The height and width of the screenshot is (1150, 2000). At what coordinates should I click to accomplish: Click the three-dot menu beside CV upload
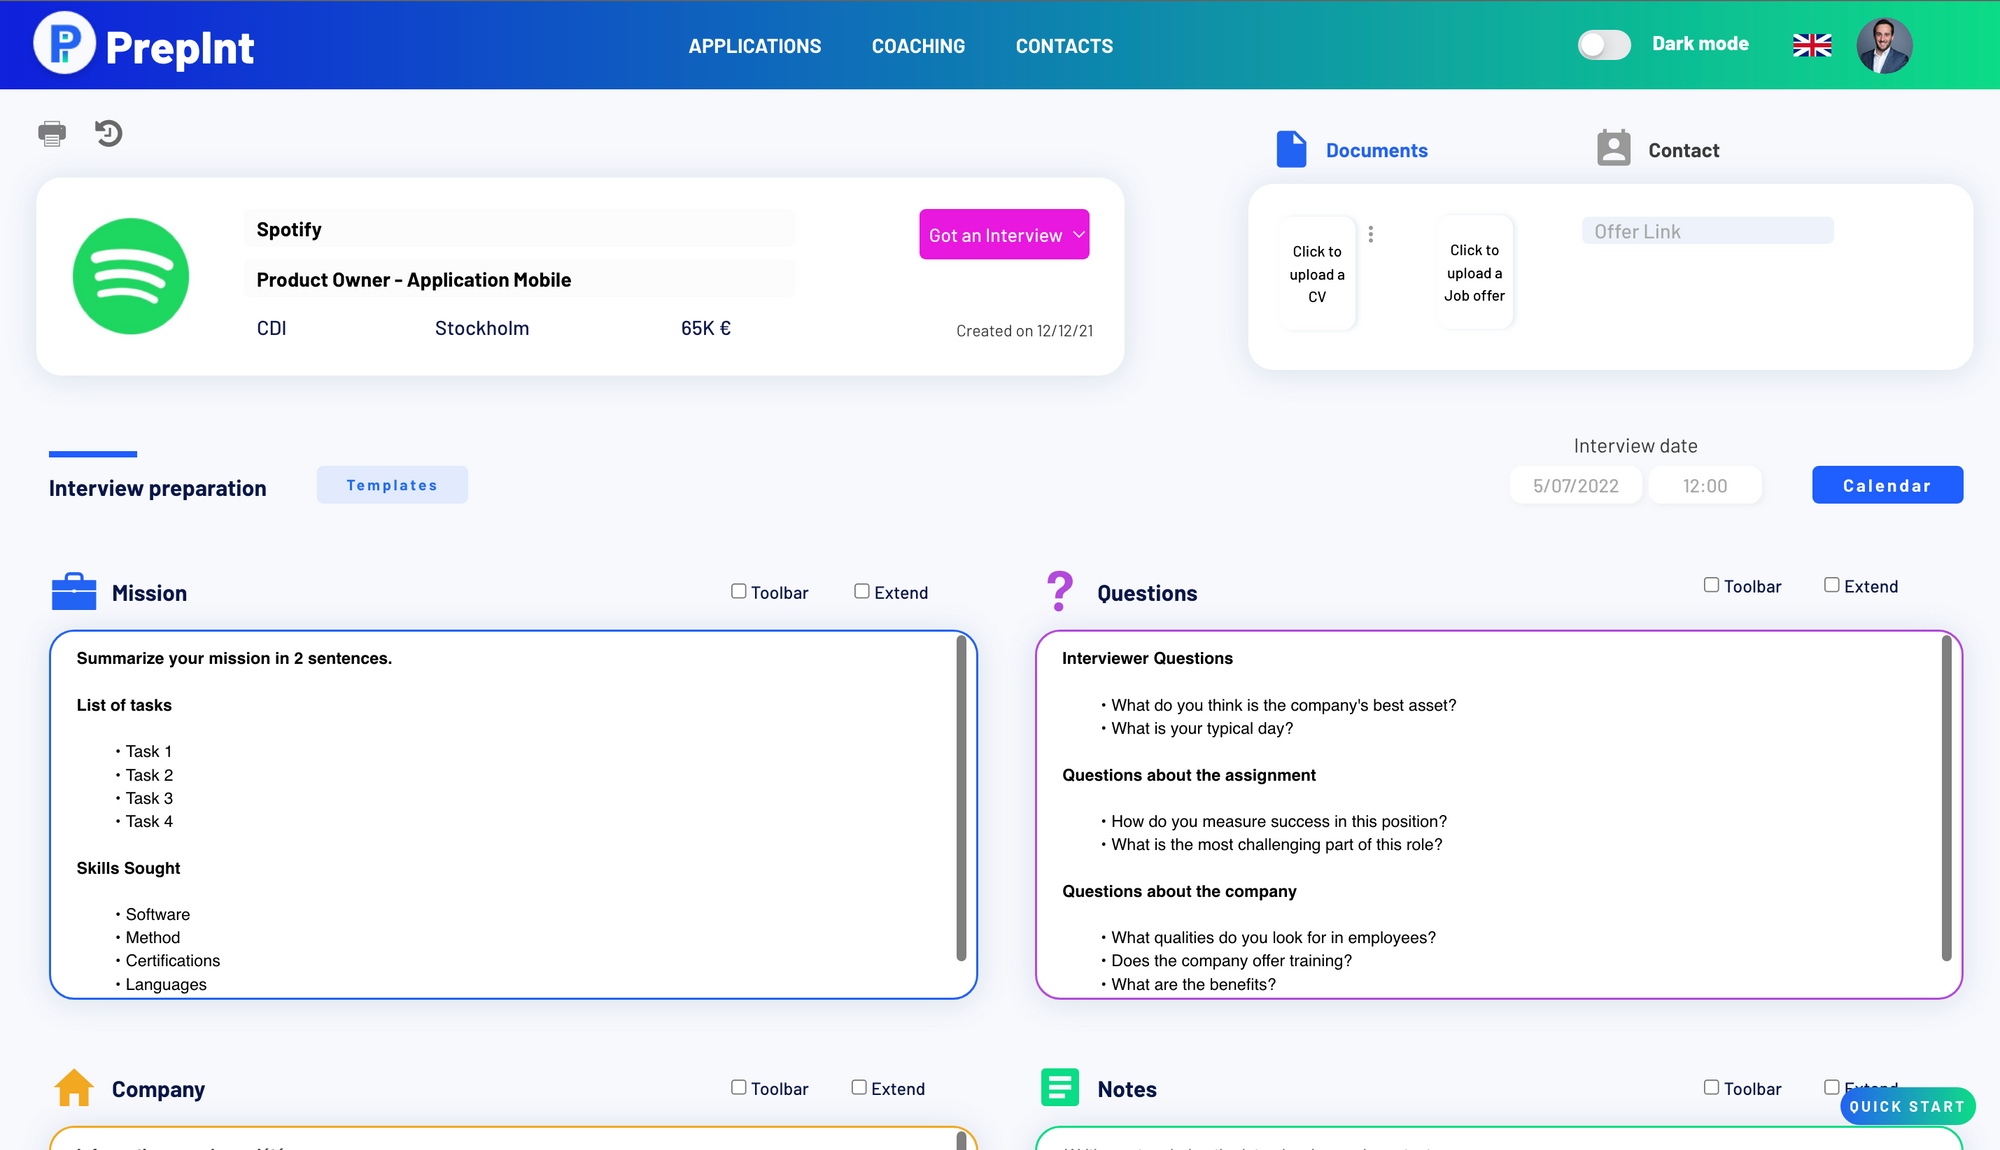pos(1370,234)
